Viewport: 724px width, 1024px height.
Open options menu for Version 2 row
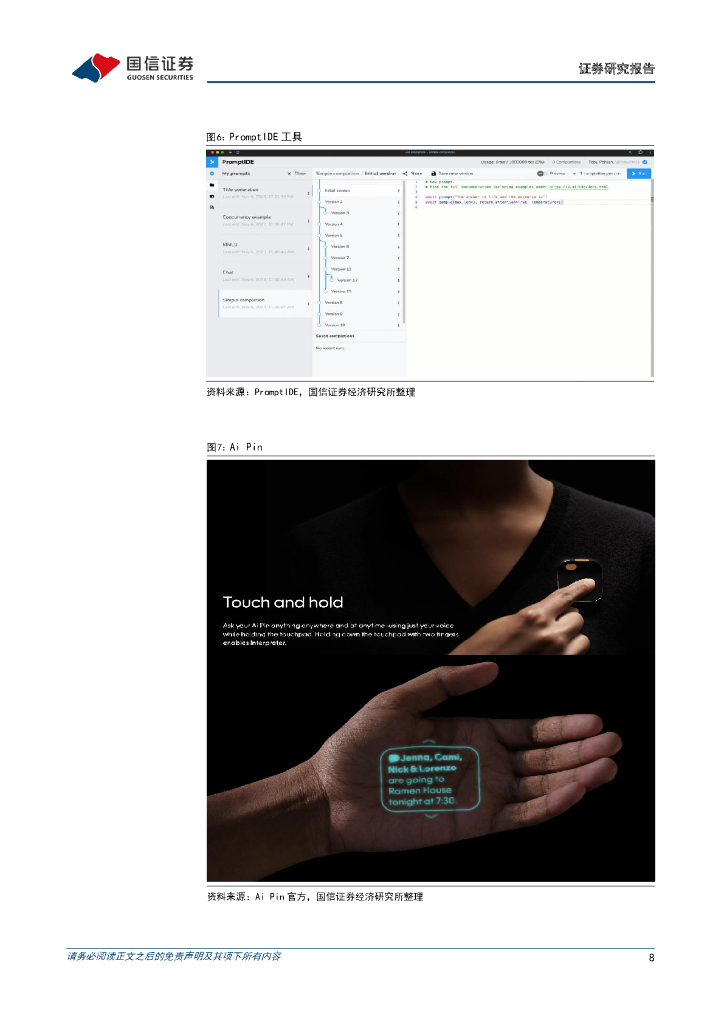pos(398,202)
